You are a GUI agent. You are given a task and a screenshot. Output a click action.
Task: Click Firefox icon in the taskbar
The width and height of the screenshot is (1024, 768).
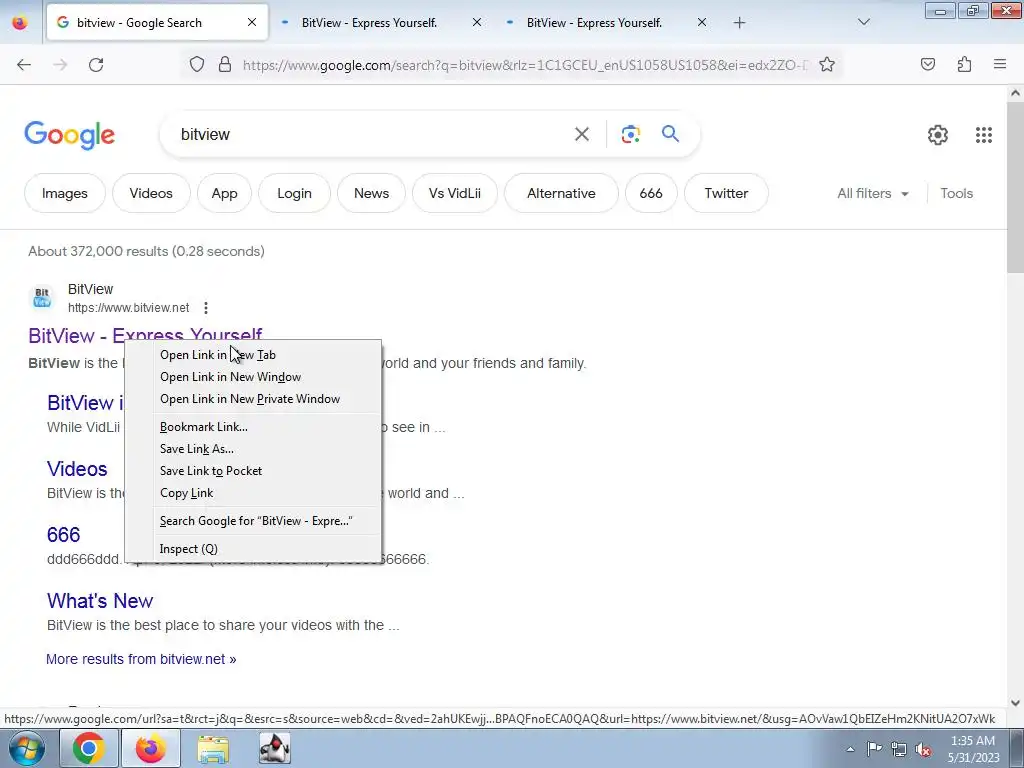(150, 748)
